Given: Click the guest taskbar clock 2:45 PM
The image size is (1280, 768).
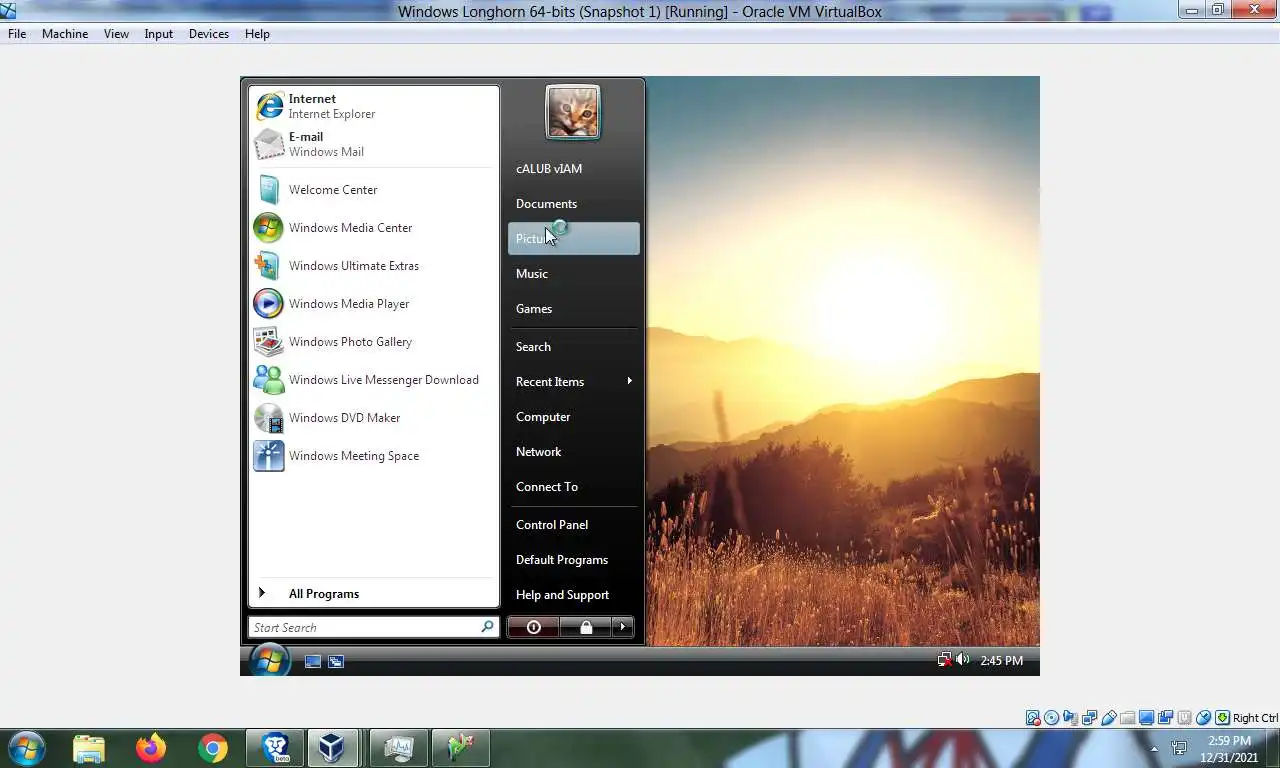Looking at the screenshot, I should pyautogui.click(x=1002, y=661).
